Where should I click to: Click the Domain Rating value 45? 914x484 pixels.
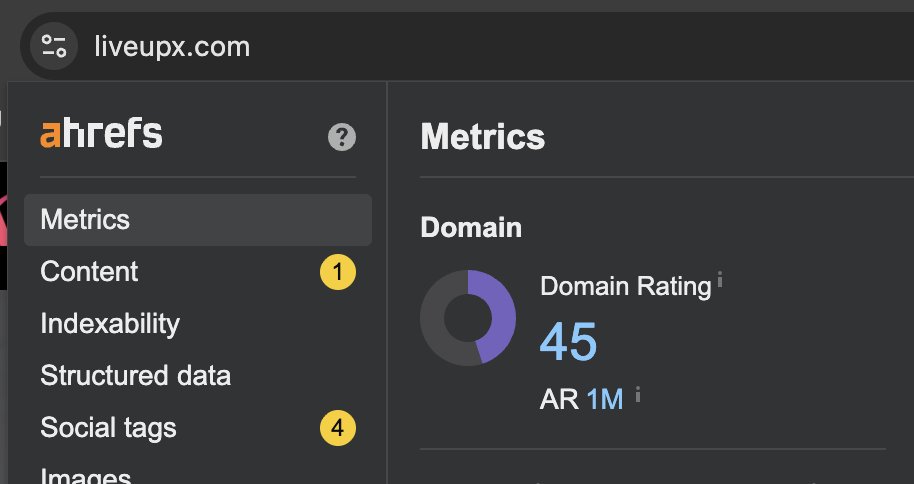point(568,342)
